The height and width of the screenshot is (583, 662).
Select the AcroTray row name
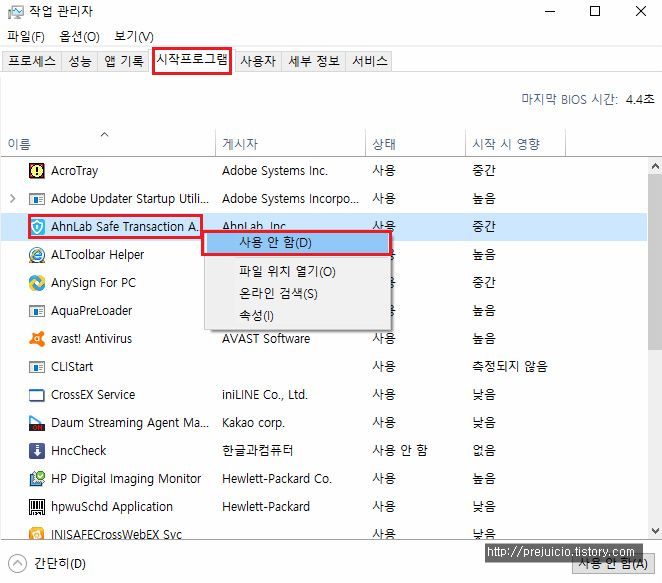click(75, 171)
